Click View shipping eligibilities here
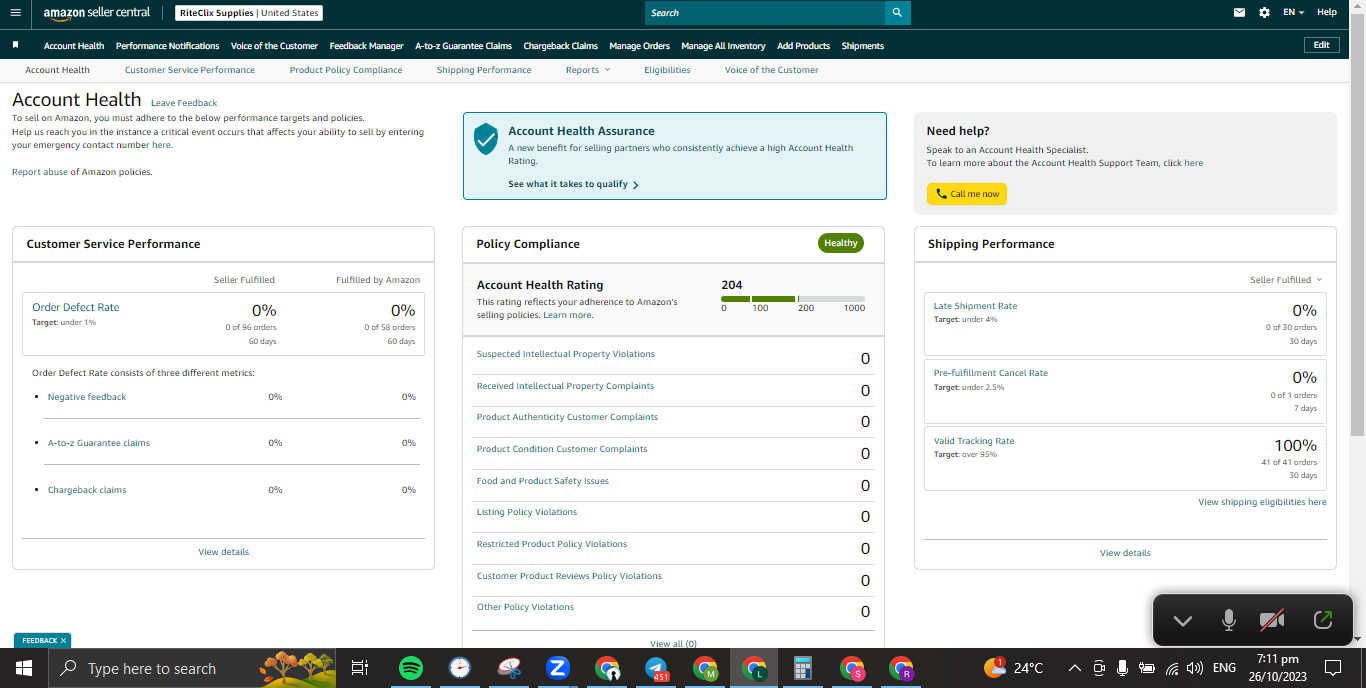This screenshot has height=688, width=1366. [x=1262, y=502]
